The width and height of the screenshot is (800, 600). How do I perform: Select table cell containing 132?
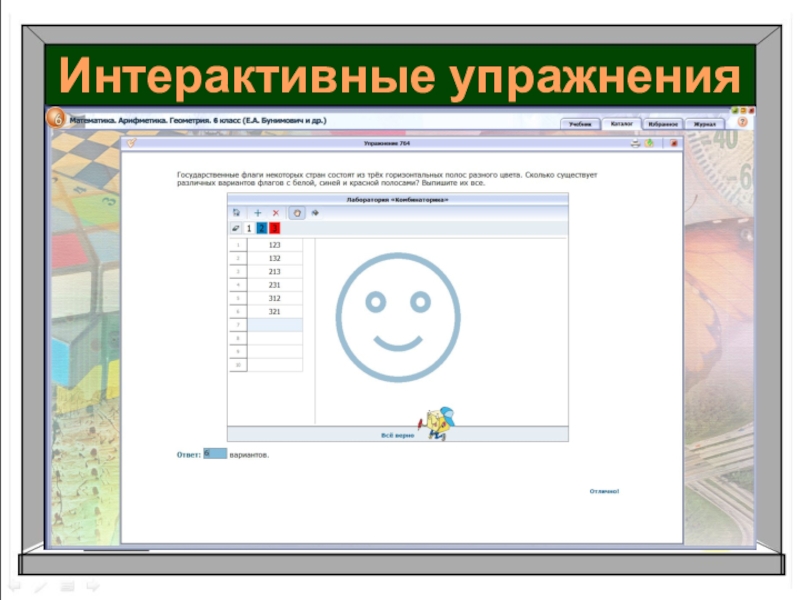coord(274,258)
